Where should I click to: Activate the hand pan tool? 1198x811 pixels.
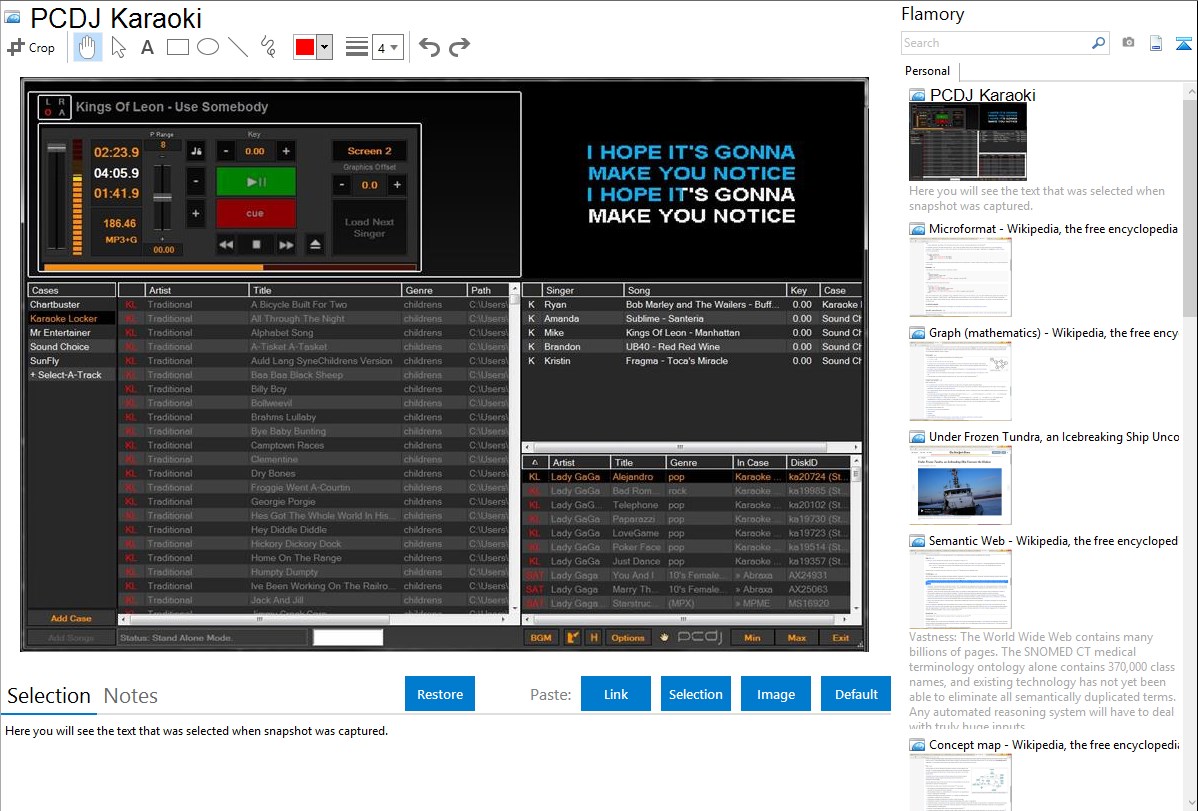click(x=87, y=47)
